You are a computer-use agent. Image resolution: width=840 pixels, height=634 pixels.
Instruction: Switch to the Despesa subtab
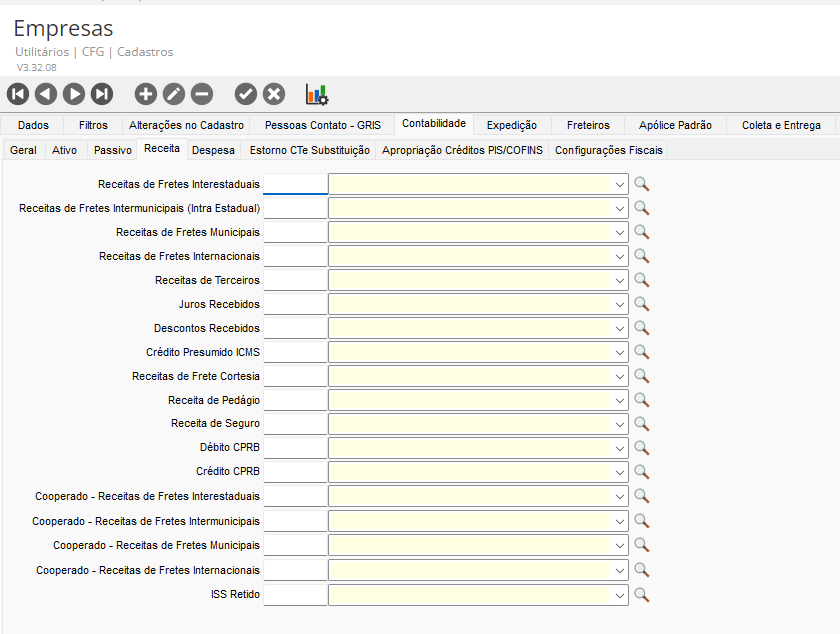coord(213,150)
